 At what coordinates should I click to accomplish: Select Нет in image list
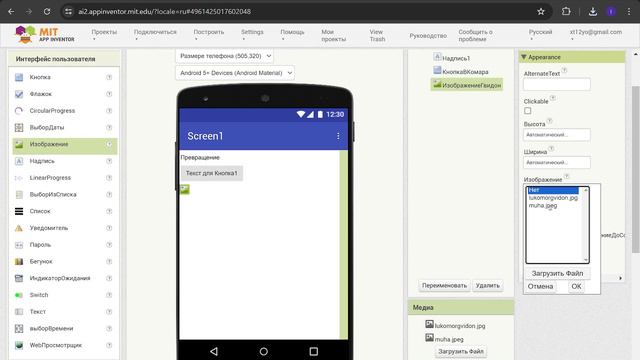pyautogui.click(x=553, y=190)
